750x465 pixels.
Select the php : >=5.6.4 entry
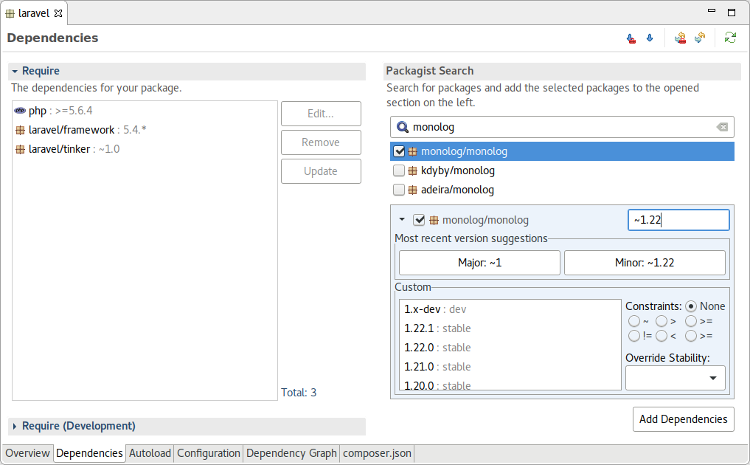click(x=145, y=111)
